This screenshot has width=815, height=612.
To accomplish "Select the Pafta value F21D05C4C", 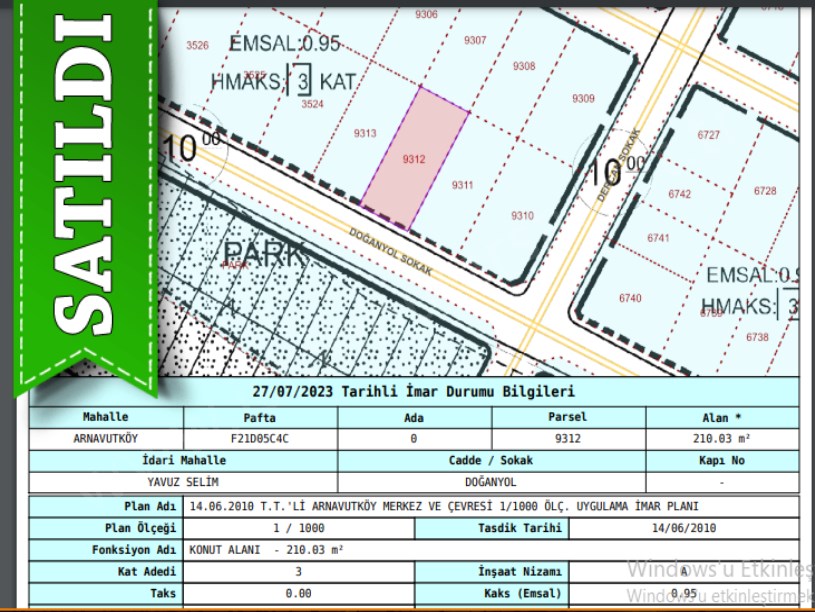I will (x=260, y=438).
